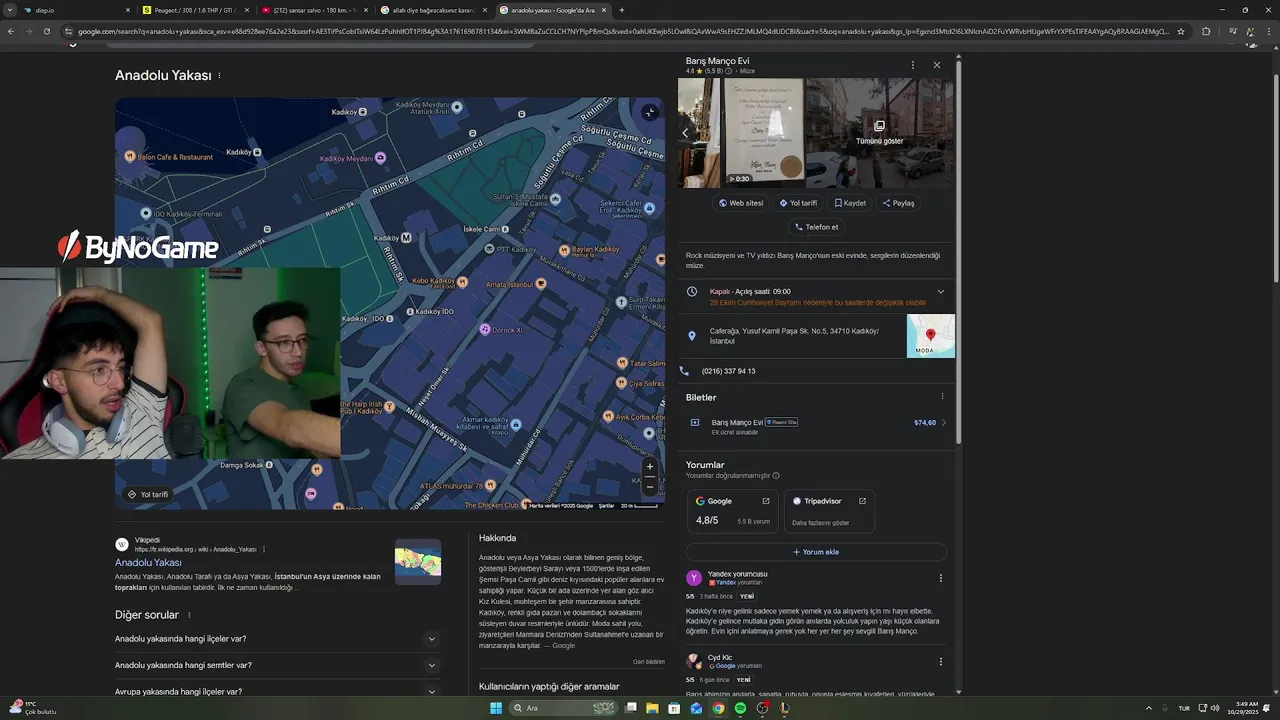Open the Barış Manço Evi panel three-dot menu
Image resolution: width=1280 pixels, height=720 pixels.
912,65
